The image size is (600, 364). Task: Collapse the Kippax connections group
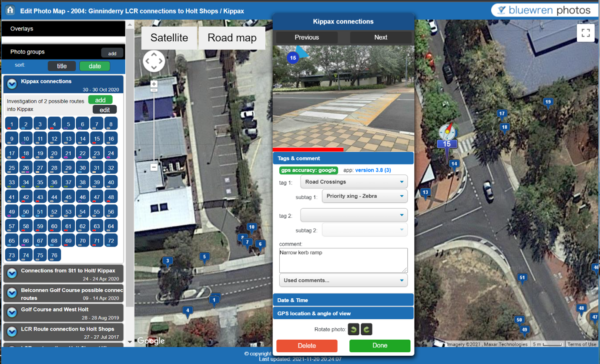[12, 84]
